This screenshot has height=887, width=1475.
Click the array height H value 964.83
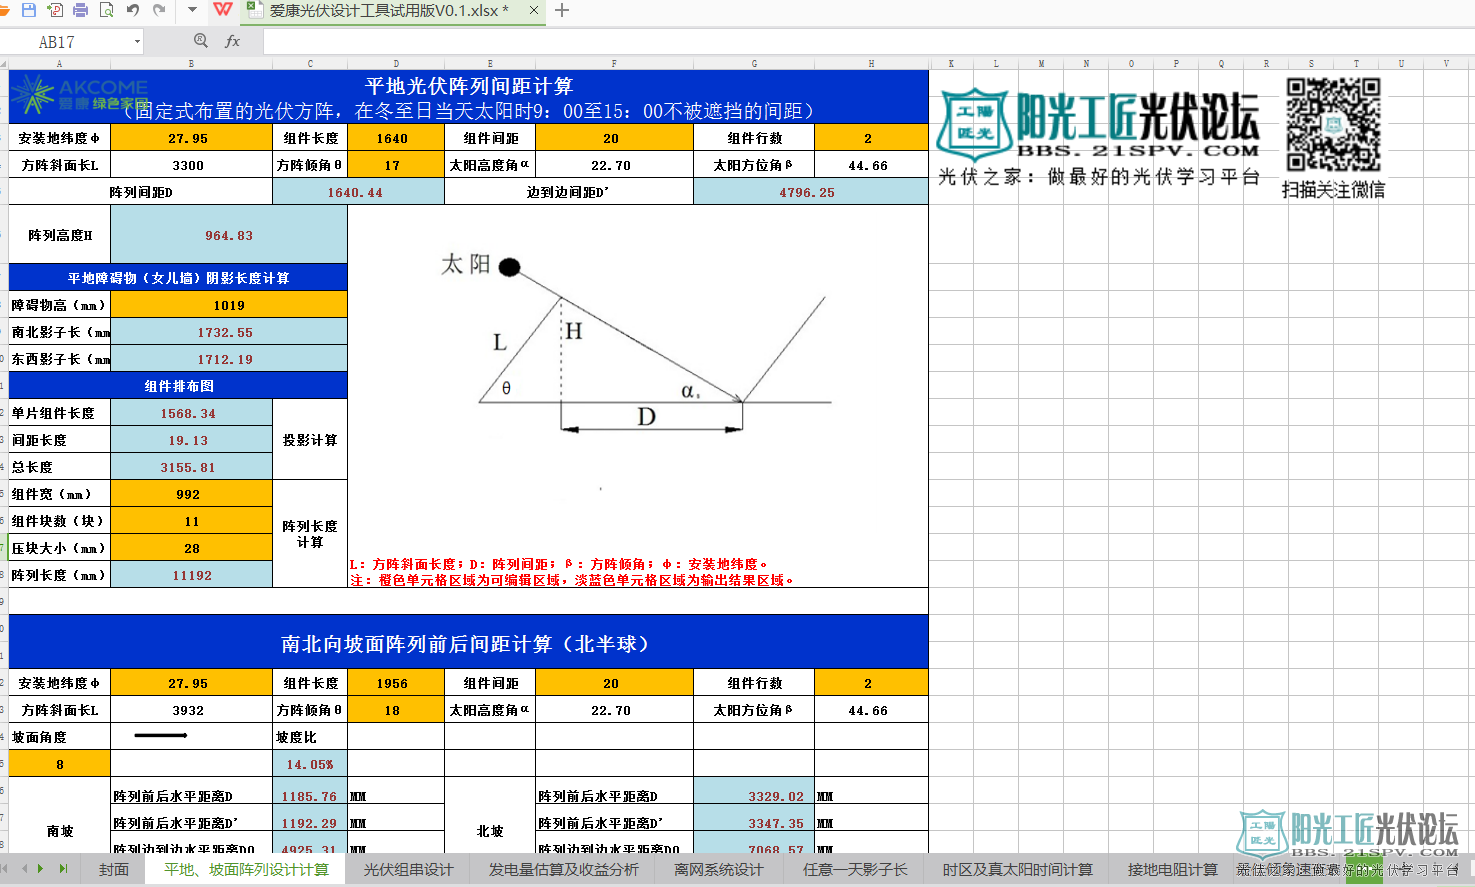click(x=229, y=235)
